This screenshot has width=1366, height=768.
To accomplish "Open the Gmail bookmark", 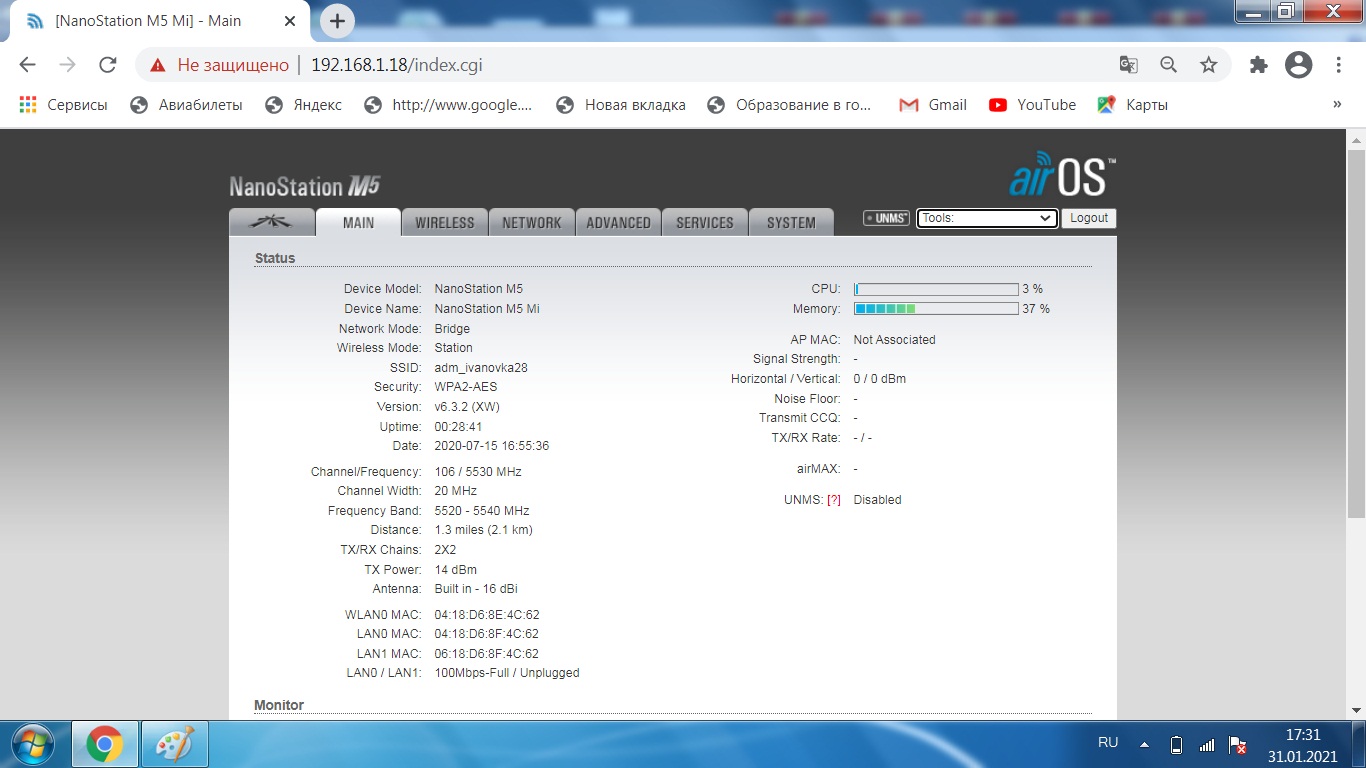I will click(933, 105).
